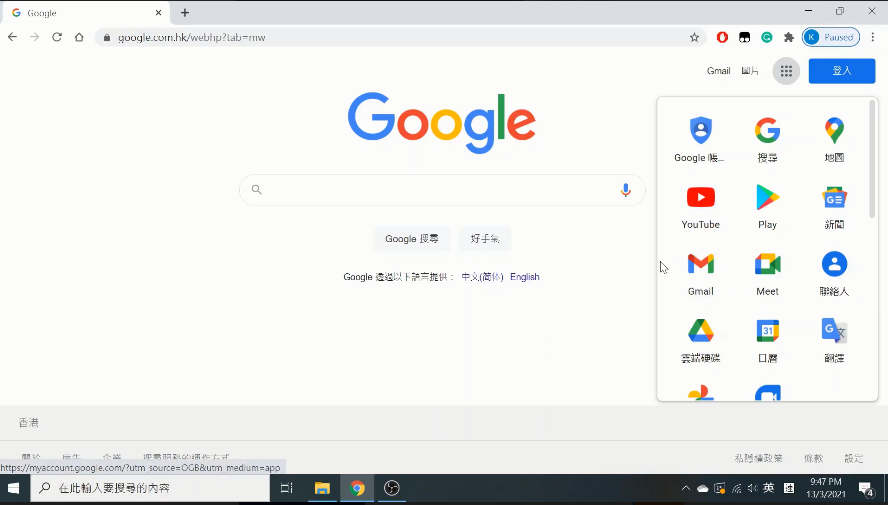Click the apps panel scrollbar
This screenshot has width=888, height=505.
point(872,159)
